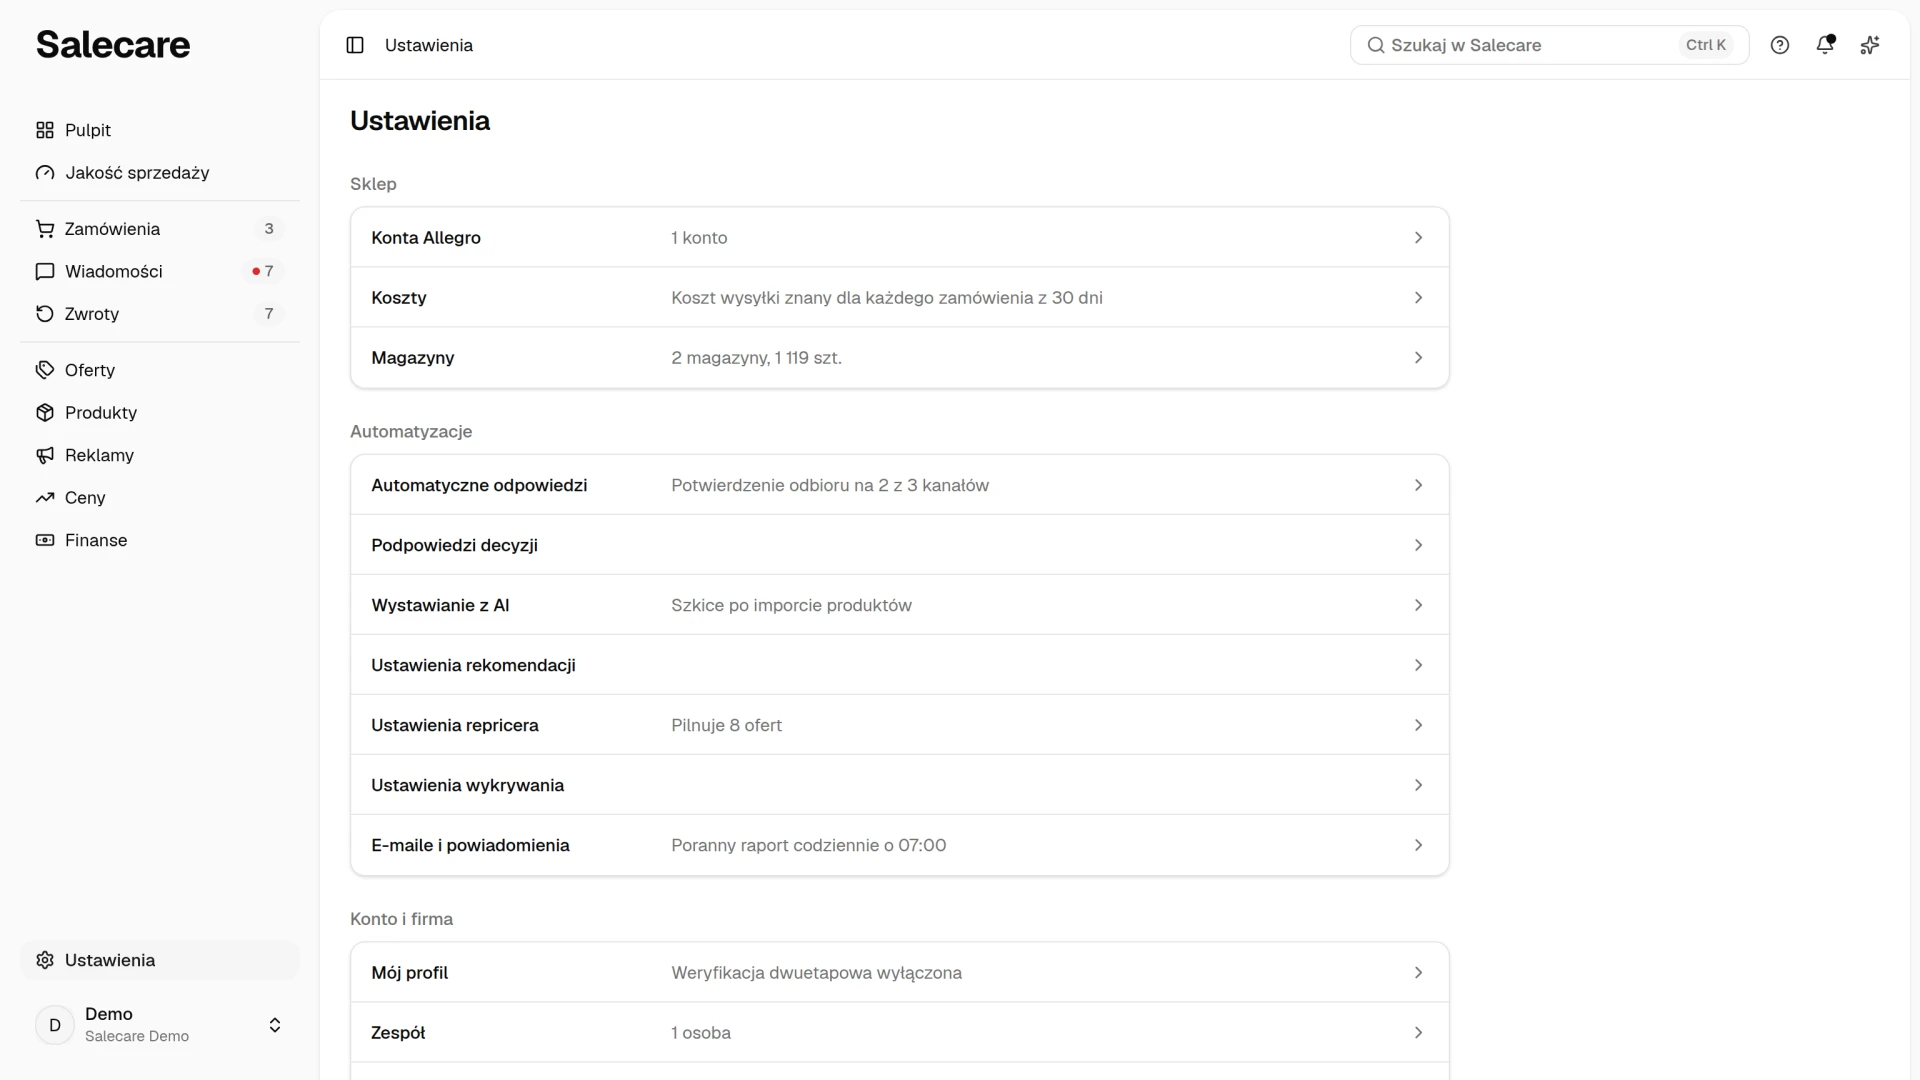Open Zespół row chevron
Screen dimensions: 1920x1080
[1418, 1033]
